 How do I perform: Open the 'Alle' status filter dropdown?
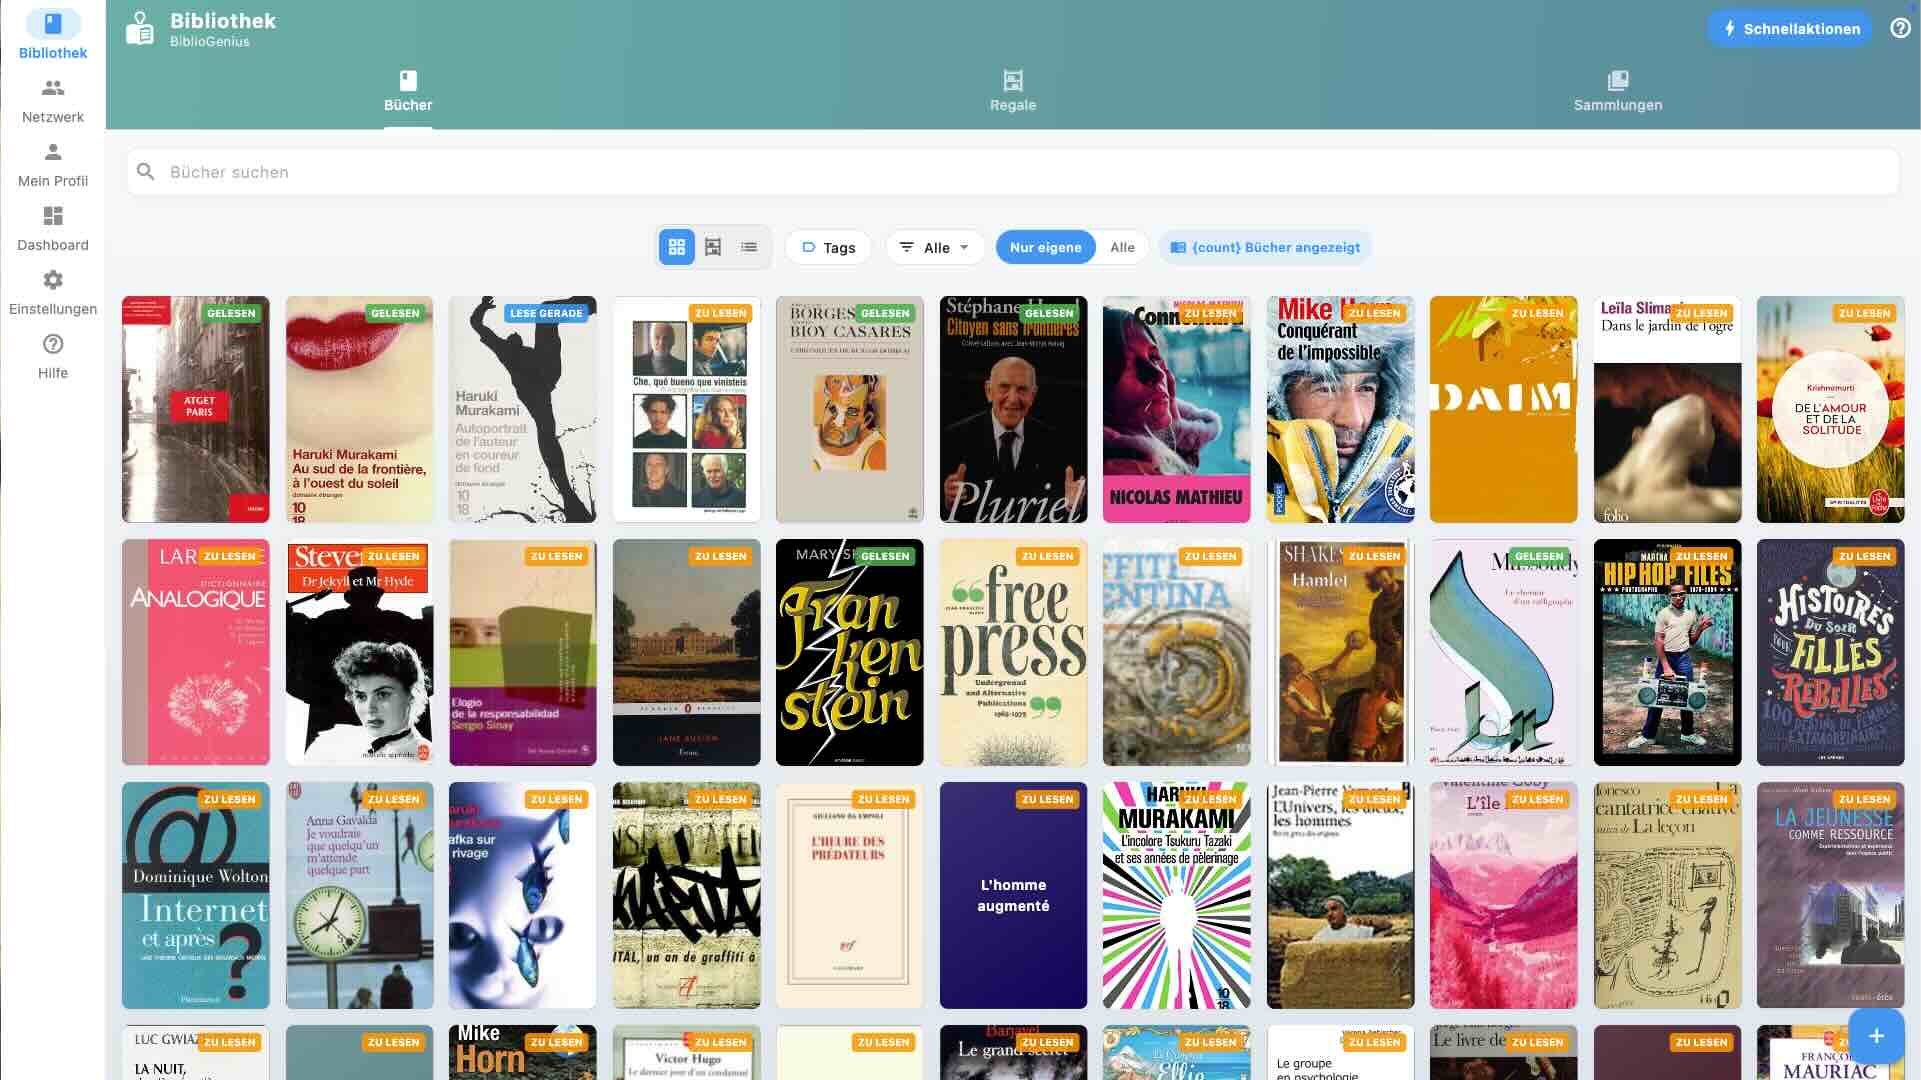pos(934,246)
